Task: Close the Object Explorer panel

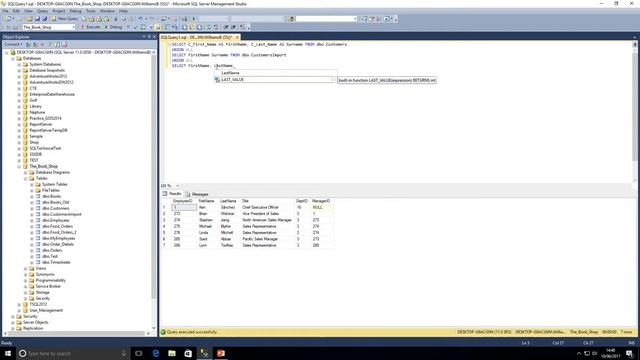Action: (x=154, y=37)
